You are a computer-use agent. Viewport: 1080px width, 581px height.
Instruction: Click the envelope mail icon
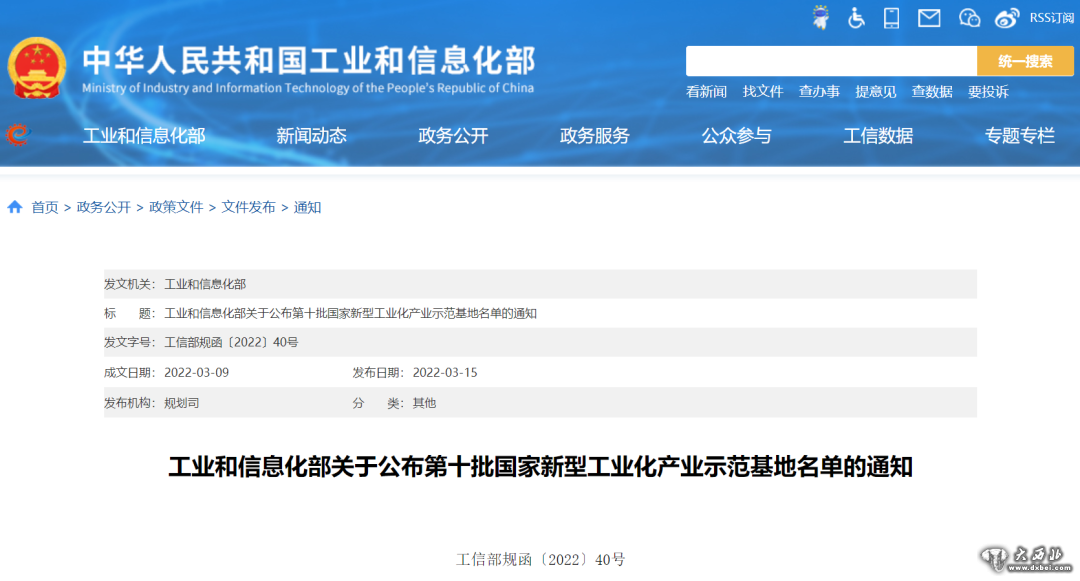pos(929,17)
